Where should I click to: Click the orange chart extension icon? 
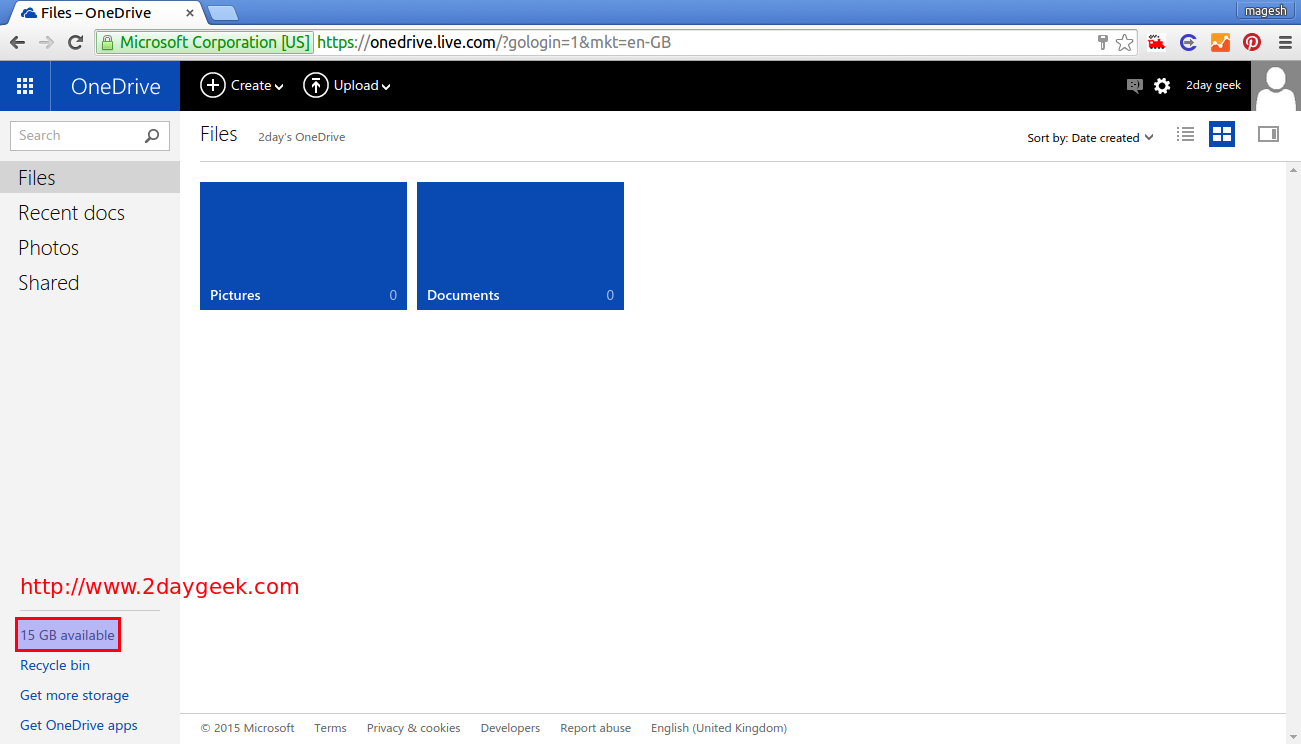(x=1220, y=42)
